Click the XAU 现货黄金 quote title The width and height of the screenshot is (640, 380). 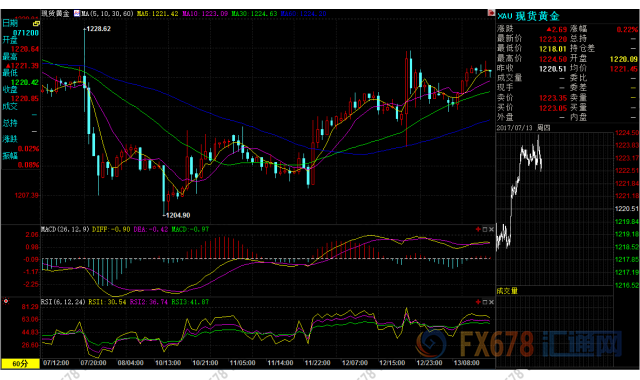[x=529, y=16]
